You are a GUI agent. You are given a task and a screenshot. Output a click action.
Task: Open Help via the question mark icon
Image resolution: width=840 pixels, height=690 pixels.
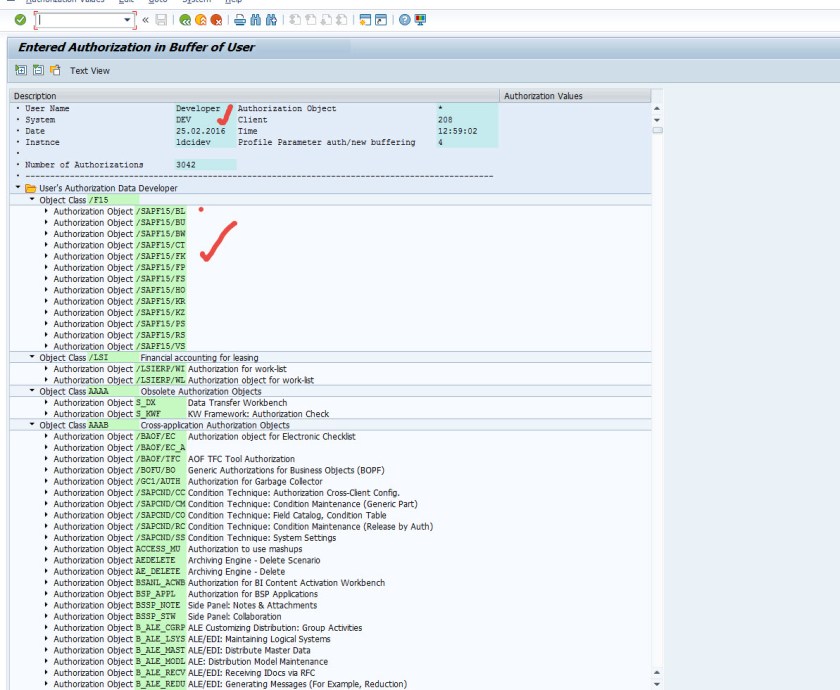pos(405,20)
